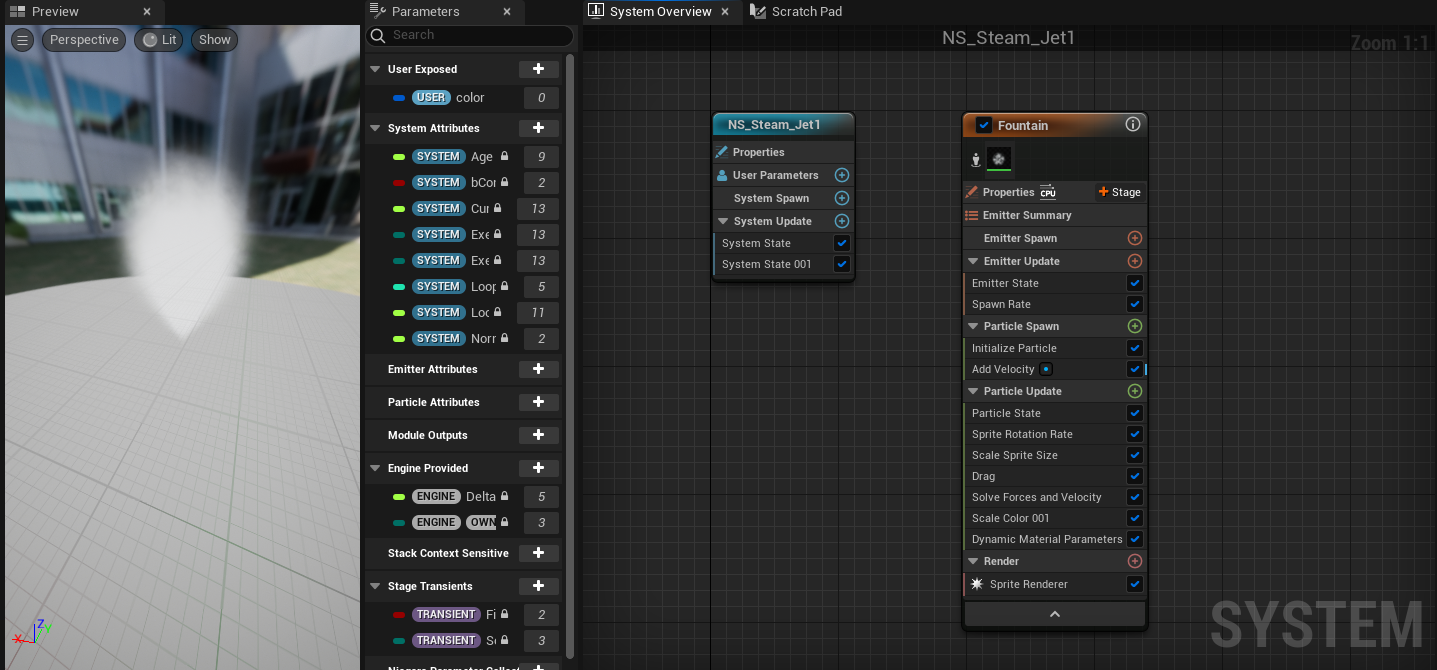Click the viewport hamburger menu icon

pyautogui.click(x=22, y=40)
